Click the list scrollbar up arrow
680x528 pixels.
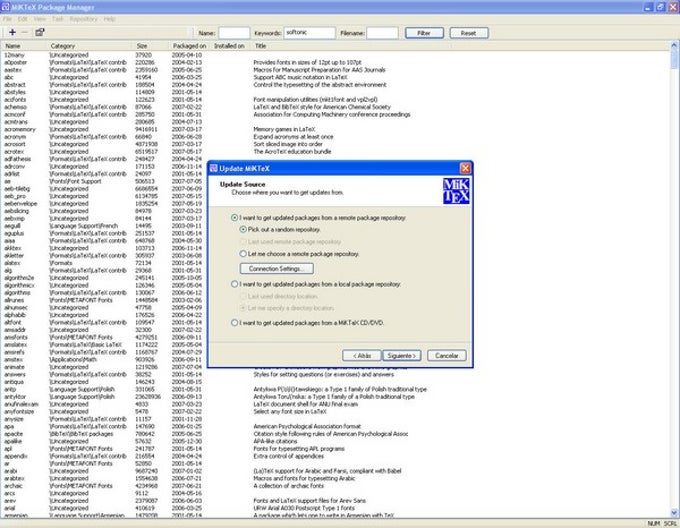click(674, 45)
